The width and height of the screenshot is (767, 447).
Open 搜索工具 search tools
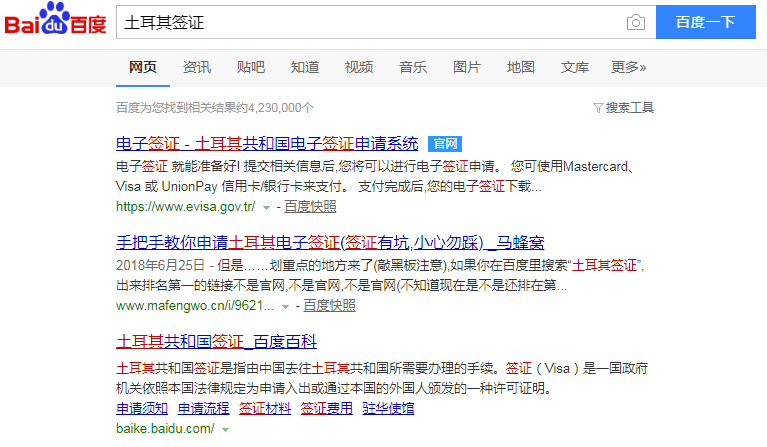tap(624, 108)
